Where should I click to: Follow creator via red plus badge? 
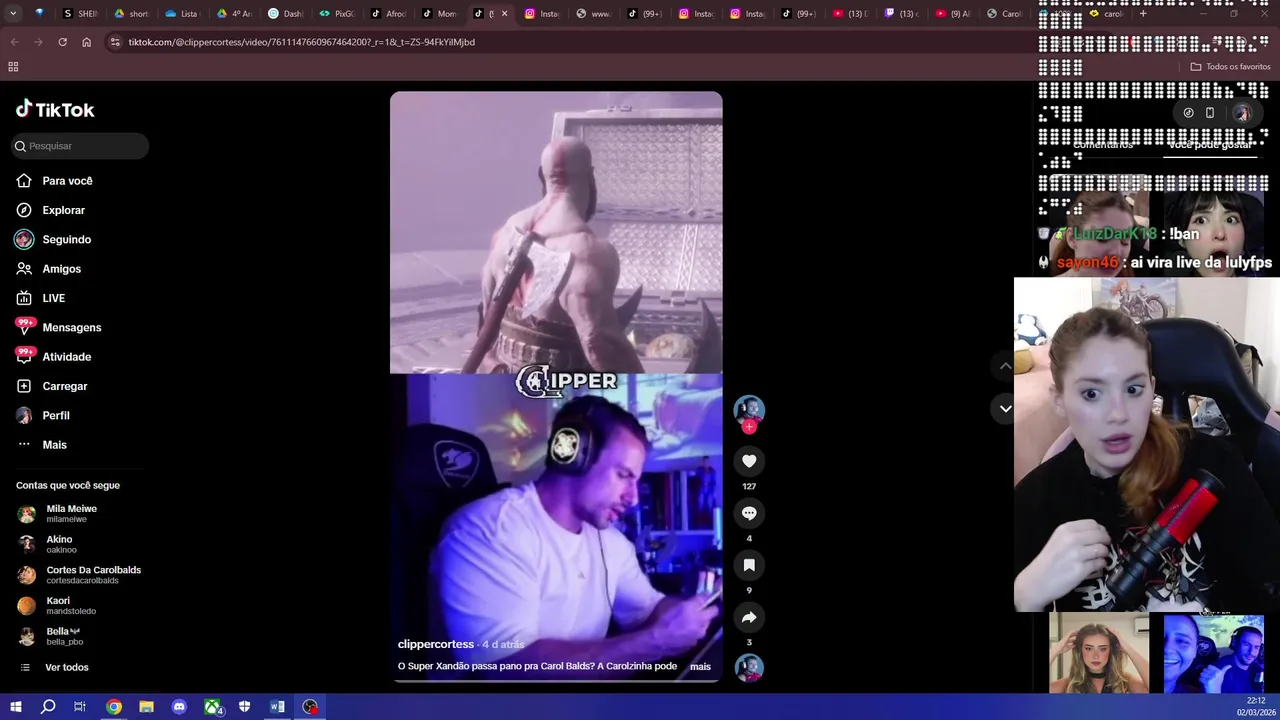[749, 427]
